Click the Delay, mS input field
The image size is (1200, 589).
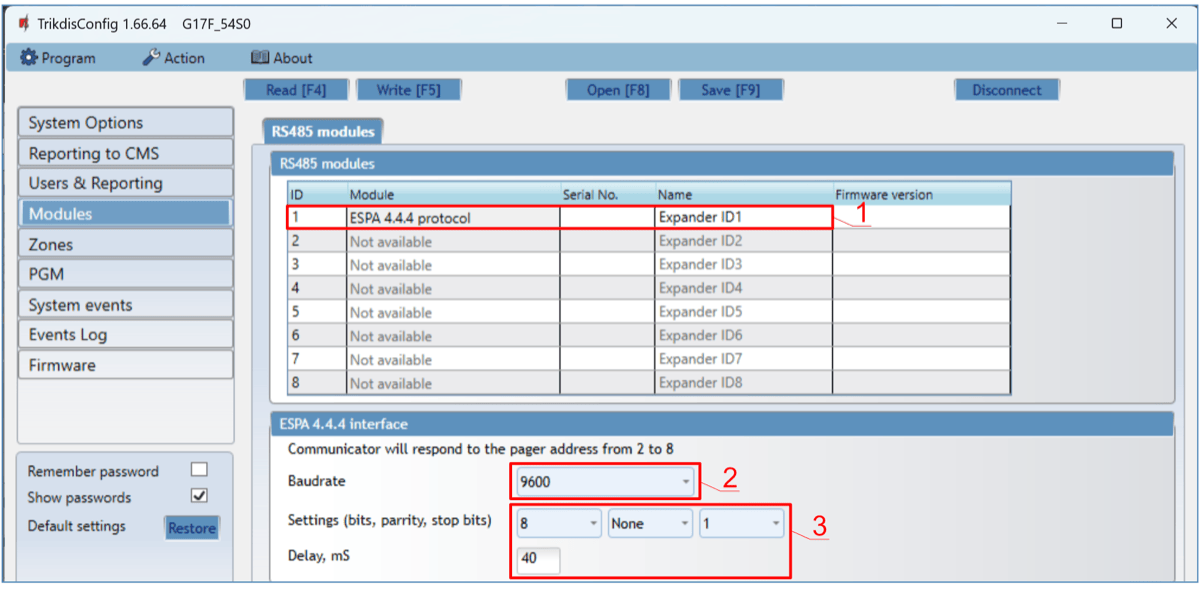point(538,559)
